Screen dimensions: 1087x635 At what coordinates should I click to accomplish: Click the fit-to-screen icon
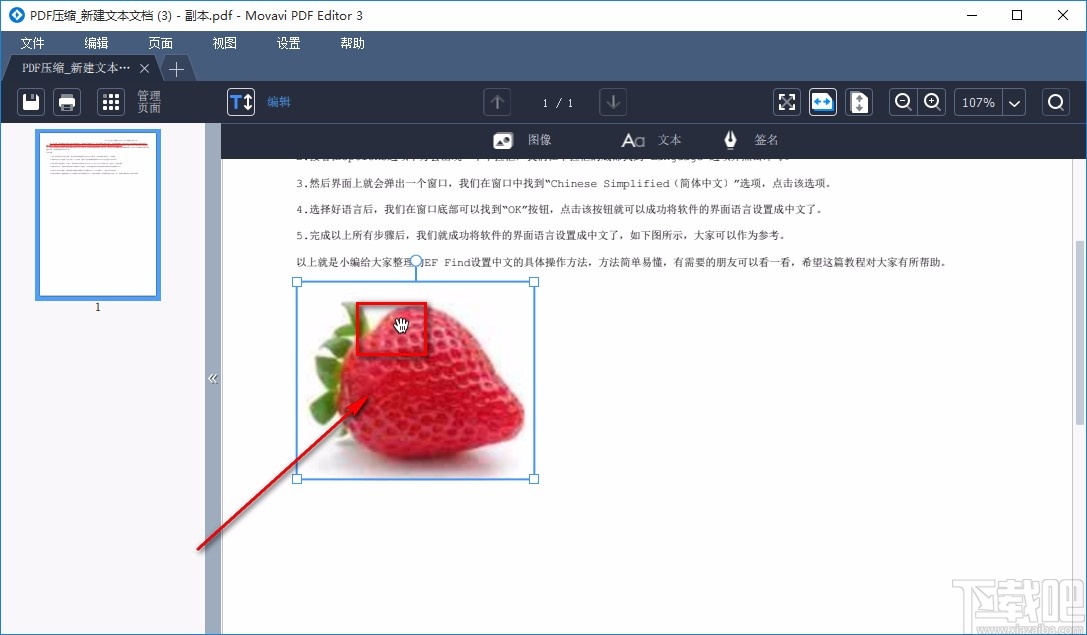[x=786, y=101]
